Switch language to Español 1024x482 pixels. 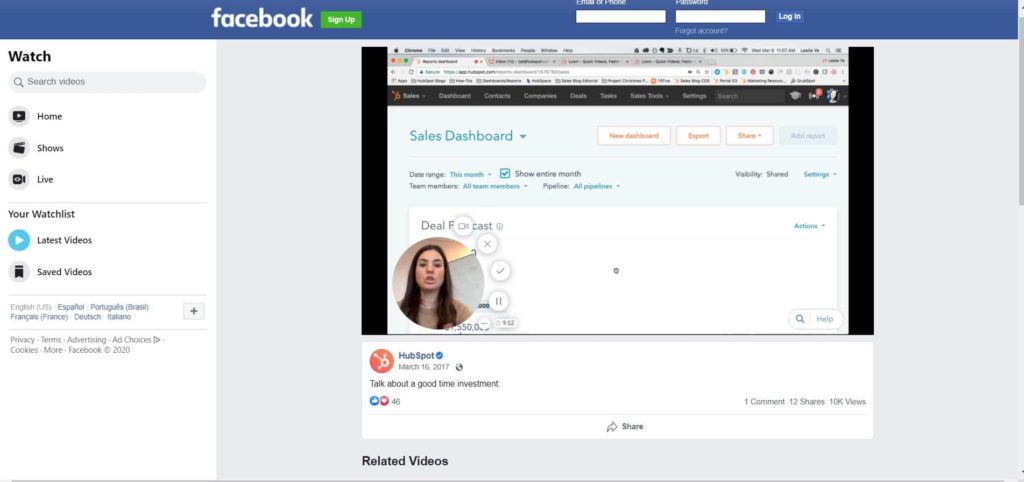click(x=71, y=307)
